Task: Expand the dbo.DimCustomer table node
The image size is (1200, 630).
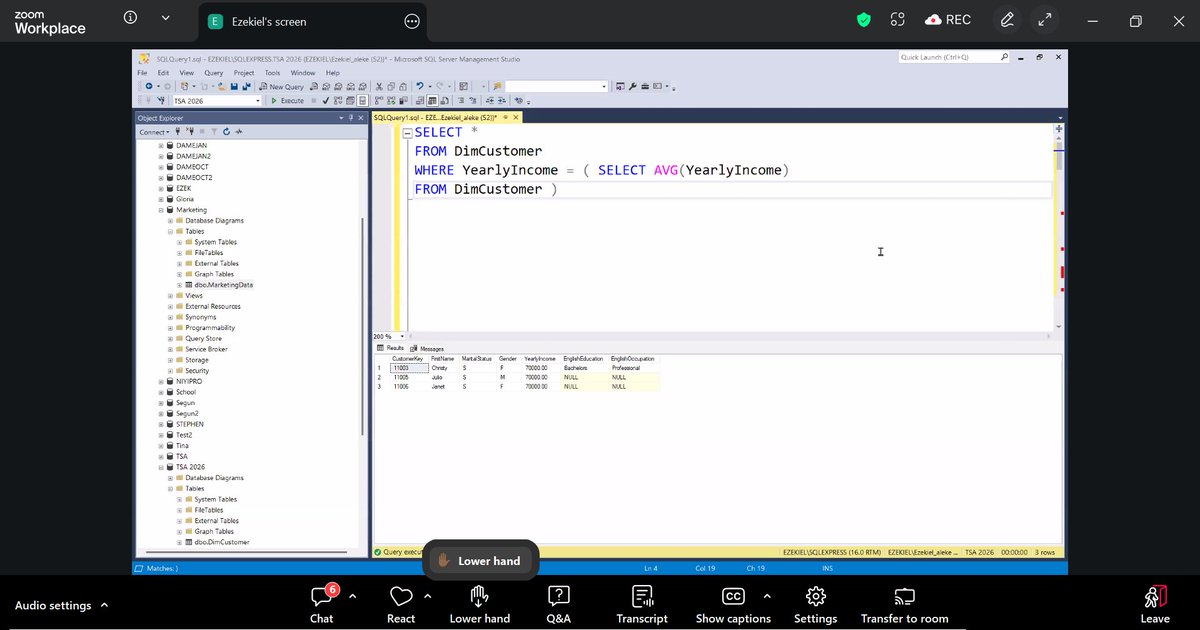Action: pyautogui.click(x=179, y=542)
